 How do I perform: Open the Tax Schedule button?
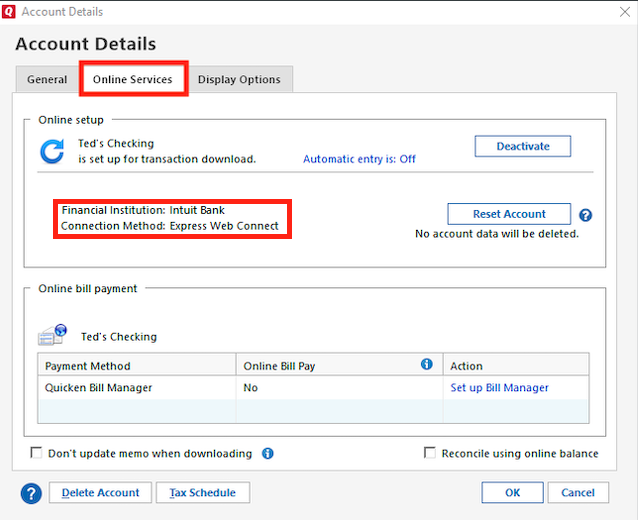[203, 493]
